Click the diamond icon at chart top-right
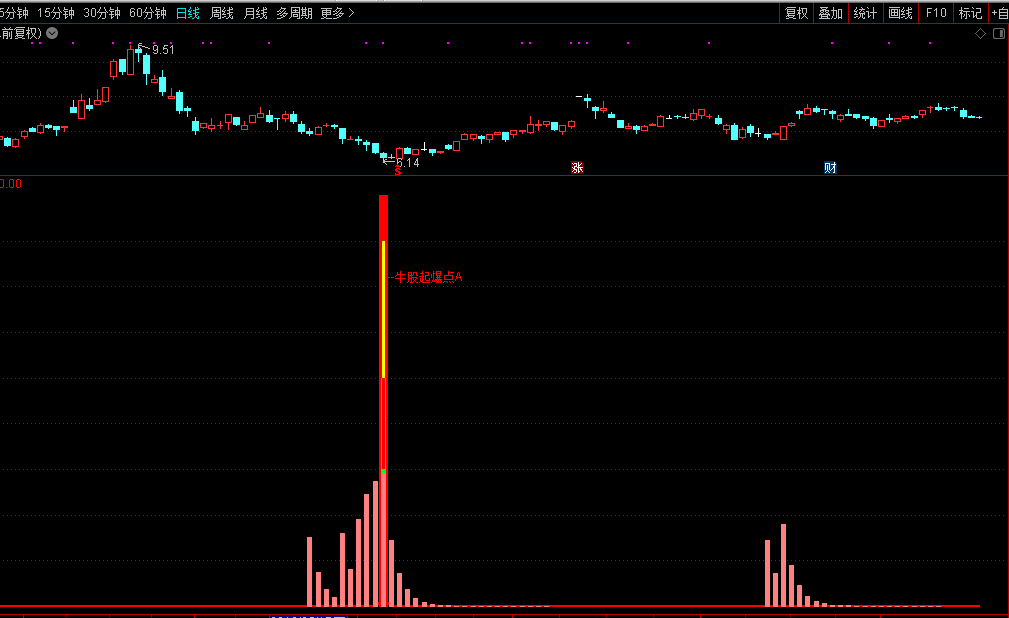The height and width of the screenshot is (618, 1009). pos(980,33)
